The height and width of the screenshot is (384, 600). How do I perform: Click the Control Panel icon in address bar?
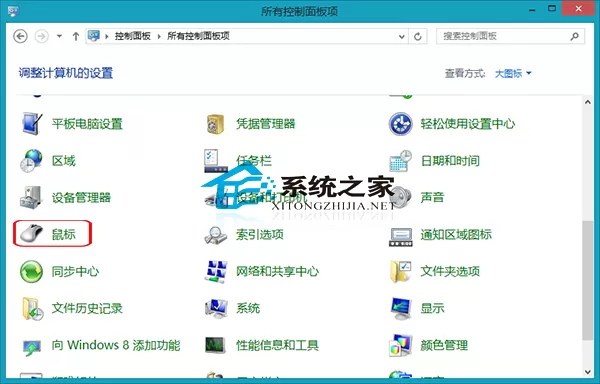pyautogui.click(x=94, y=36)
